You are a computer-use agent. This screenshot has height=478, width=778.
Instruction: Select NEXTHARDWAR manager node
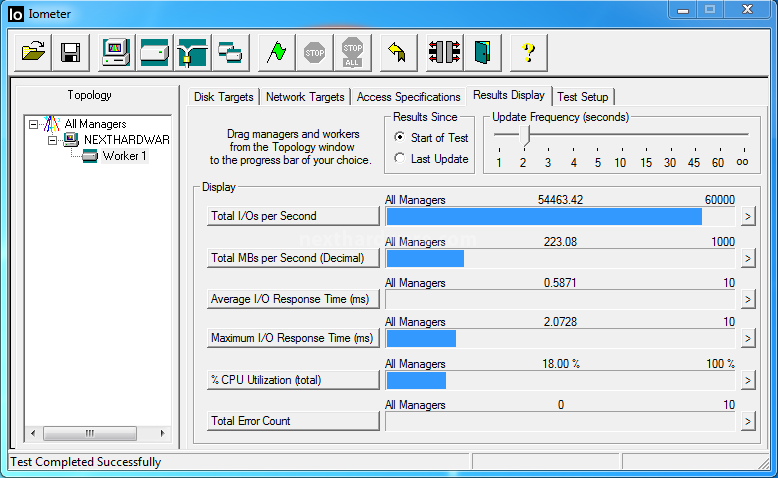pos(127,140)
